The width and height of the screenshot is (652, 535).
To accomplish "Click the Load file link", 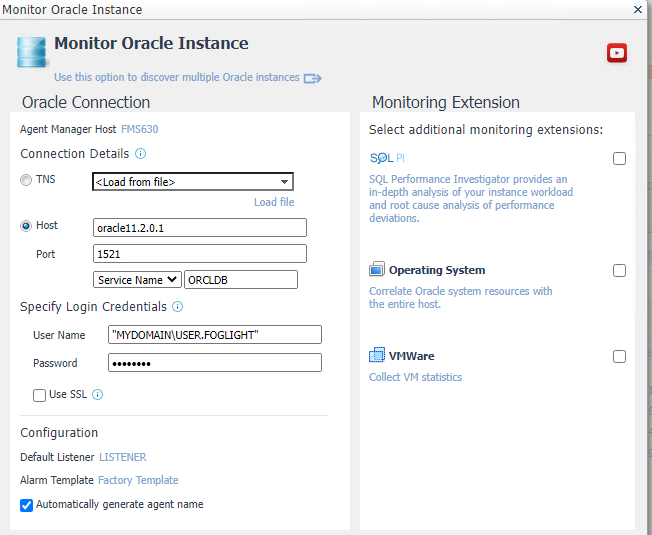I will coord(274,202).
